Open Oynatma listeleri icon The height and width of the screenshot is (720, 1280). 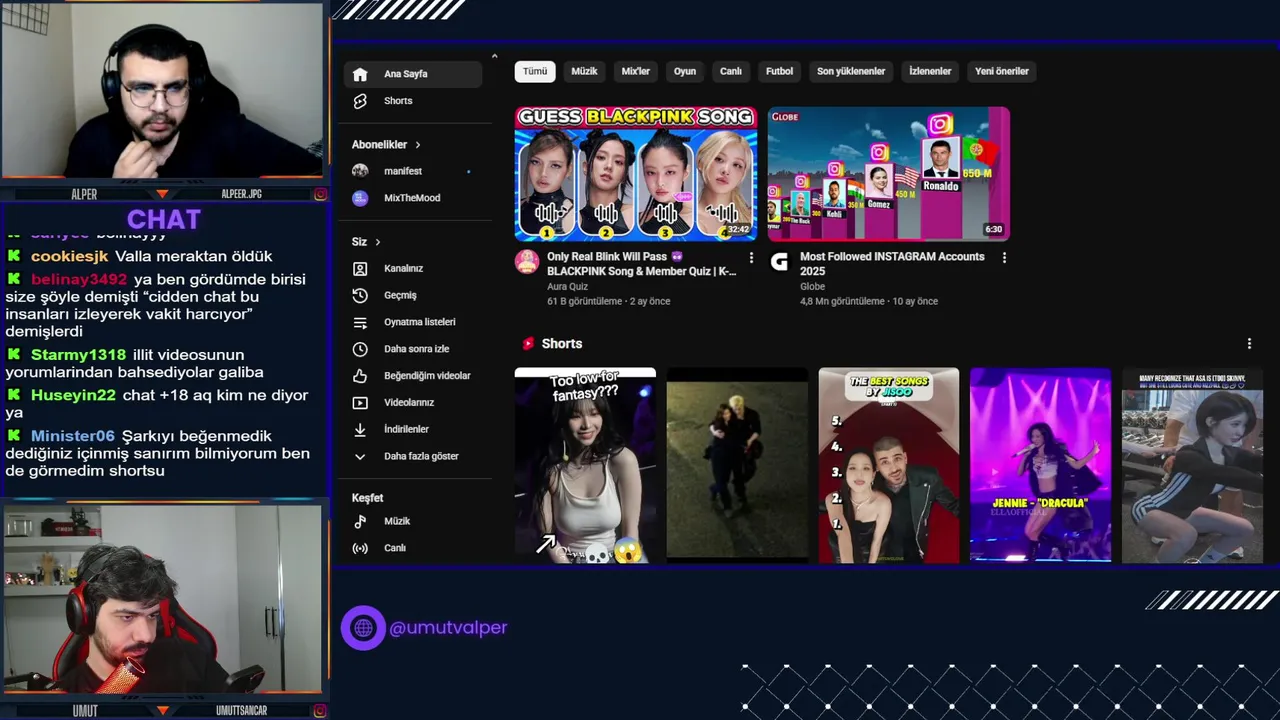tap(361, 322)
